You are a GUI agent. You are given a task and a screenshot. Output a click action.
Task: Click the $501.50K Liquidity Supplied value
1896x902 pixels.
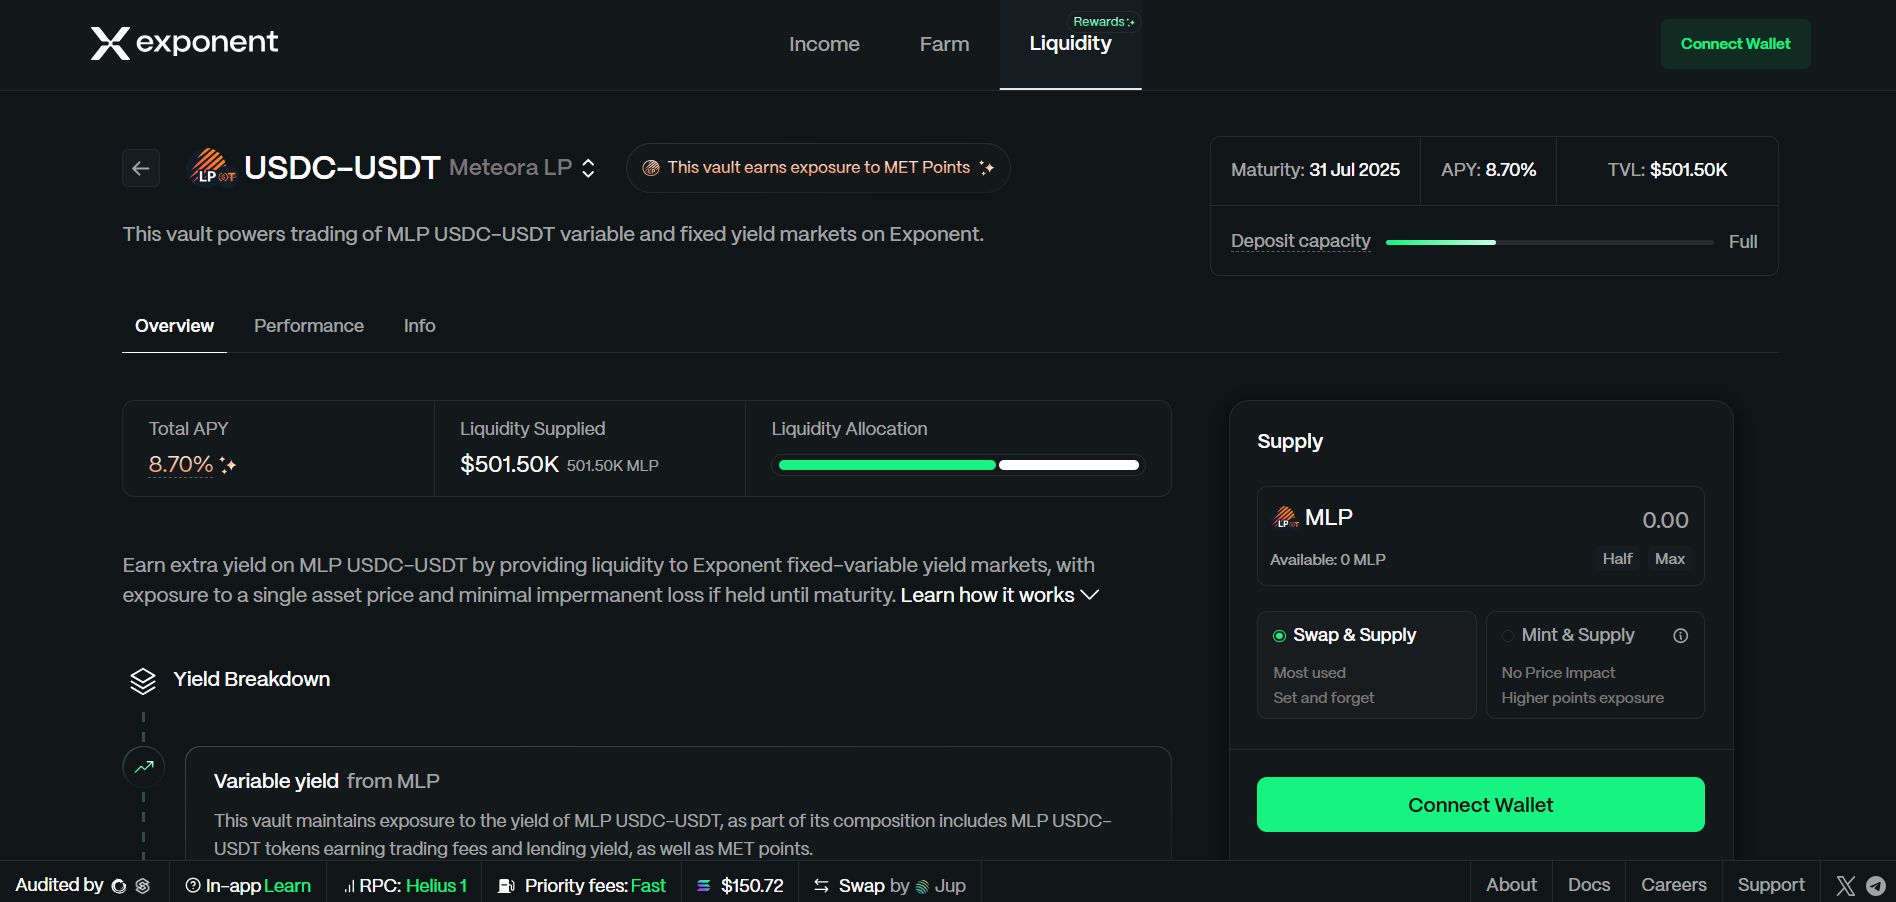click(x=509, y=465)
